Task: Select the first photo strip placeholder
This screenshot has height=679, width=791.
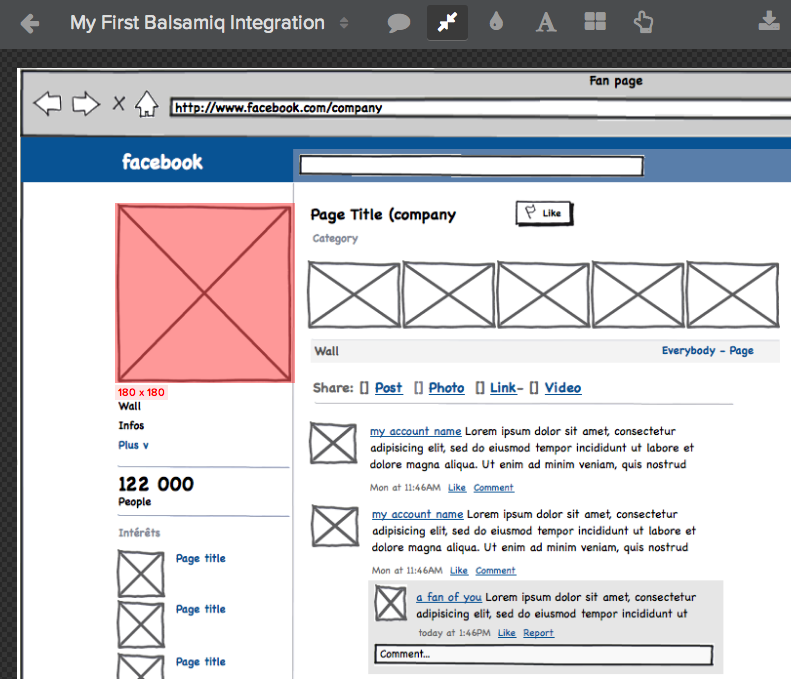Action: click(354, 295)
